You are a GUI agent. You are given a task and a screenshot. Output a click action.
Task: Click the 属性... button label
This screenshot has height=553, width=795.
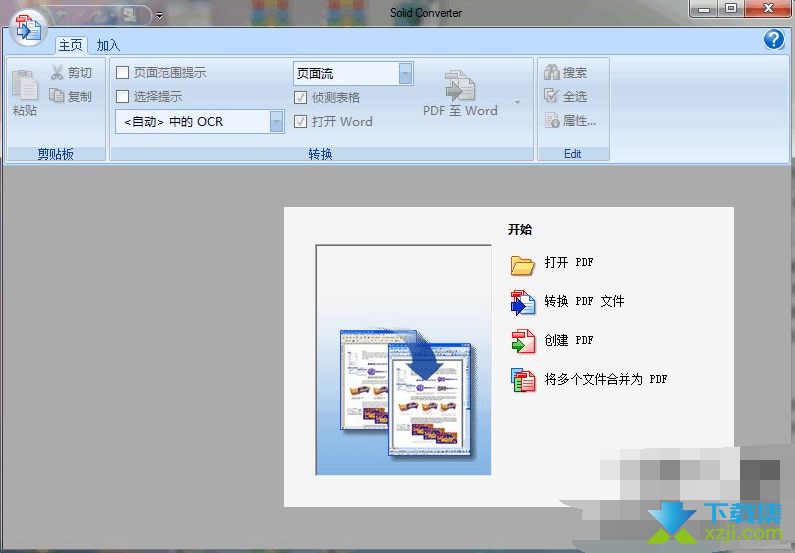click(579, 121)
